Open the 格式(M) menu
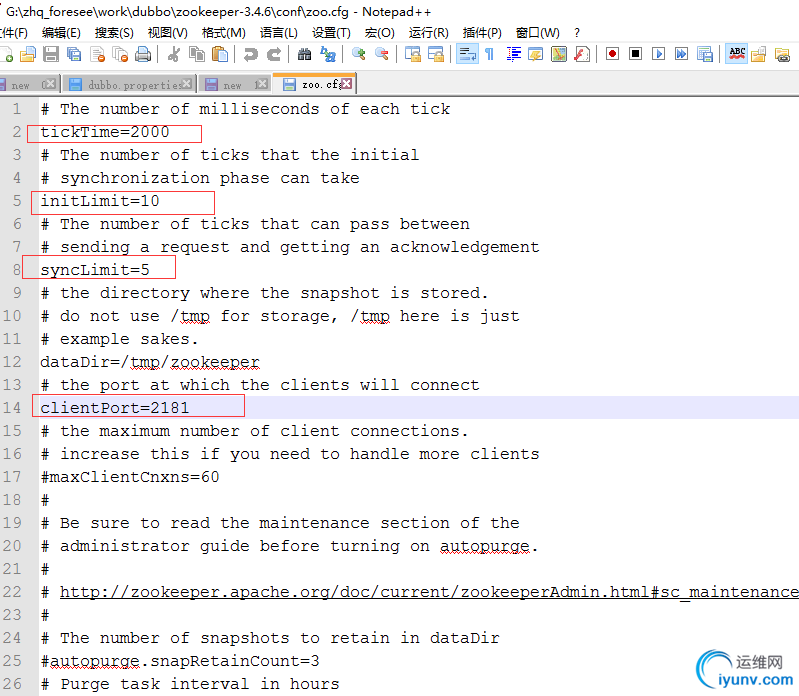The width and height of the screenshot is (799, 696). click(224, 33)
